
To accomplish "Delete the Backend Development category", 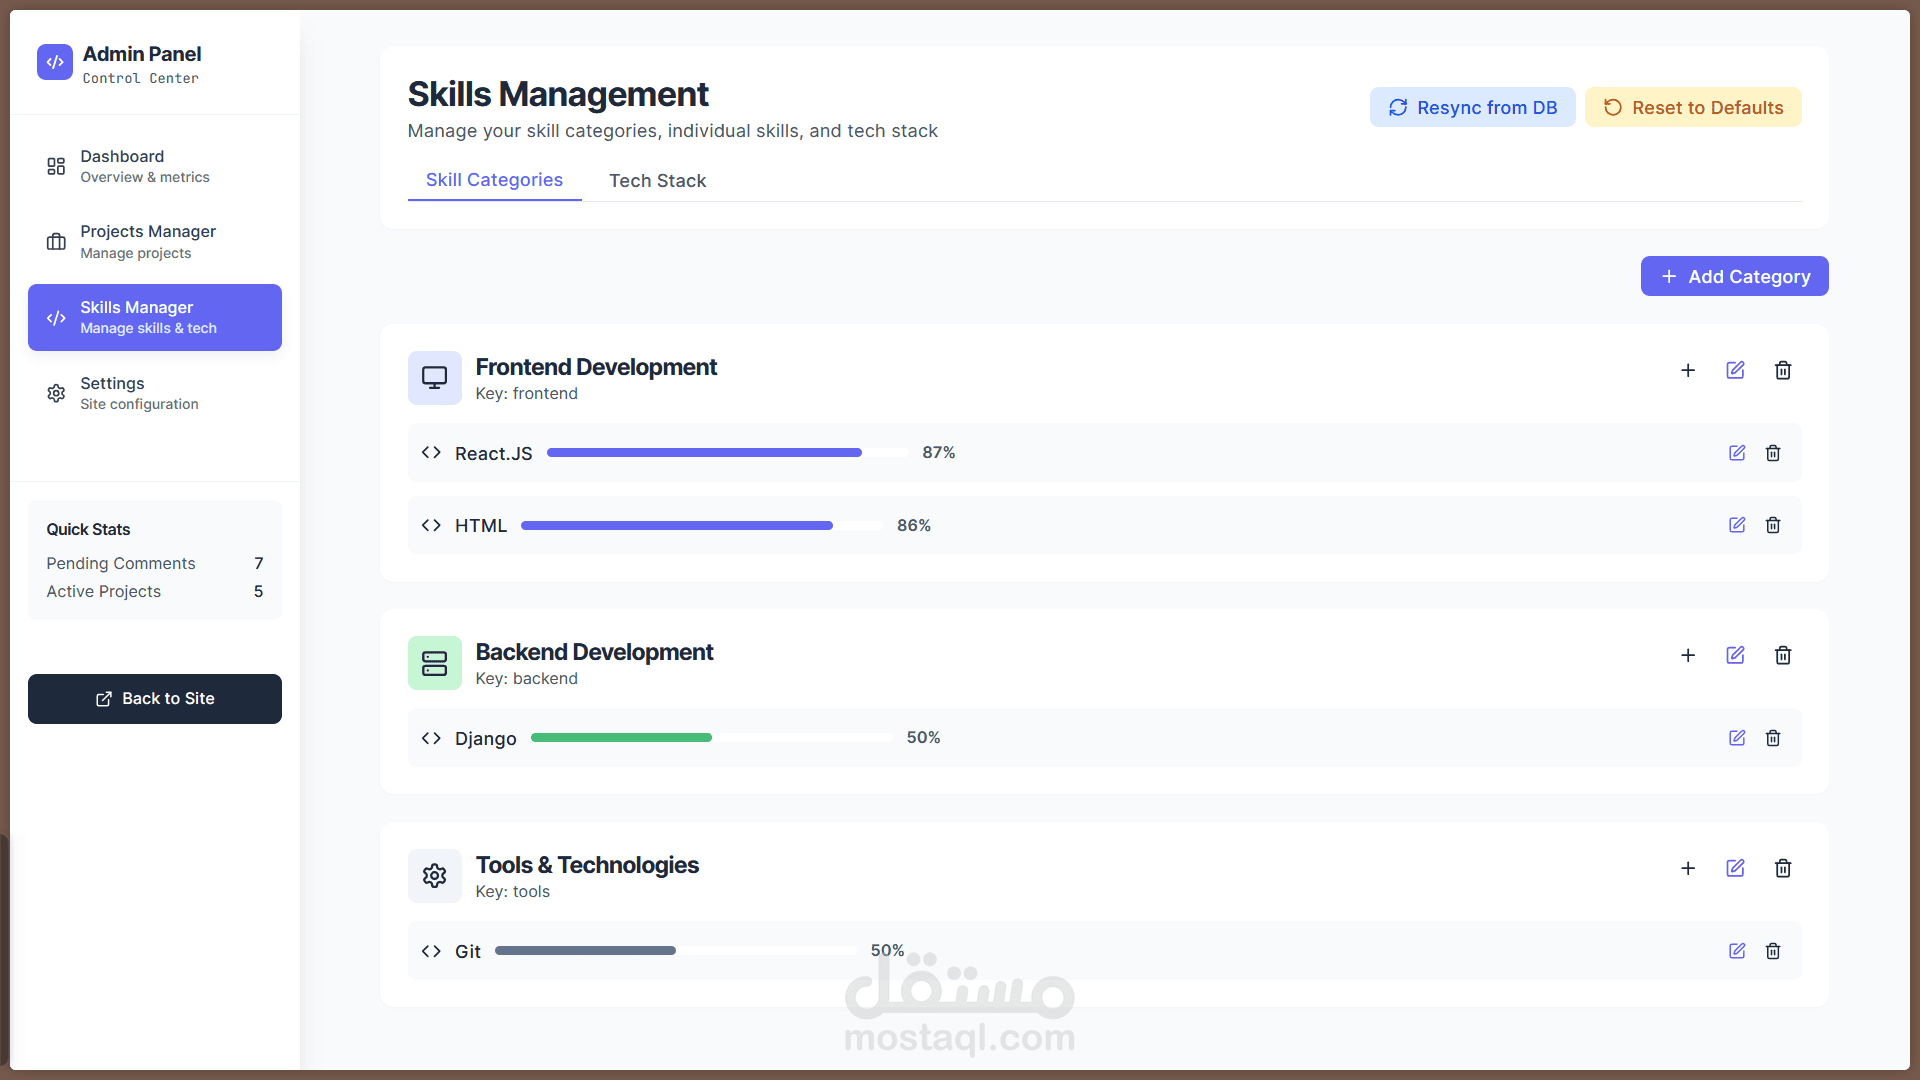I will (x=1783, y=655).
